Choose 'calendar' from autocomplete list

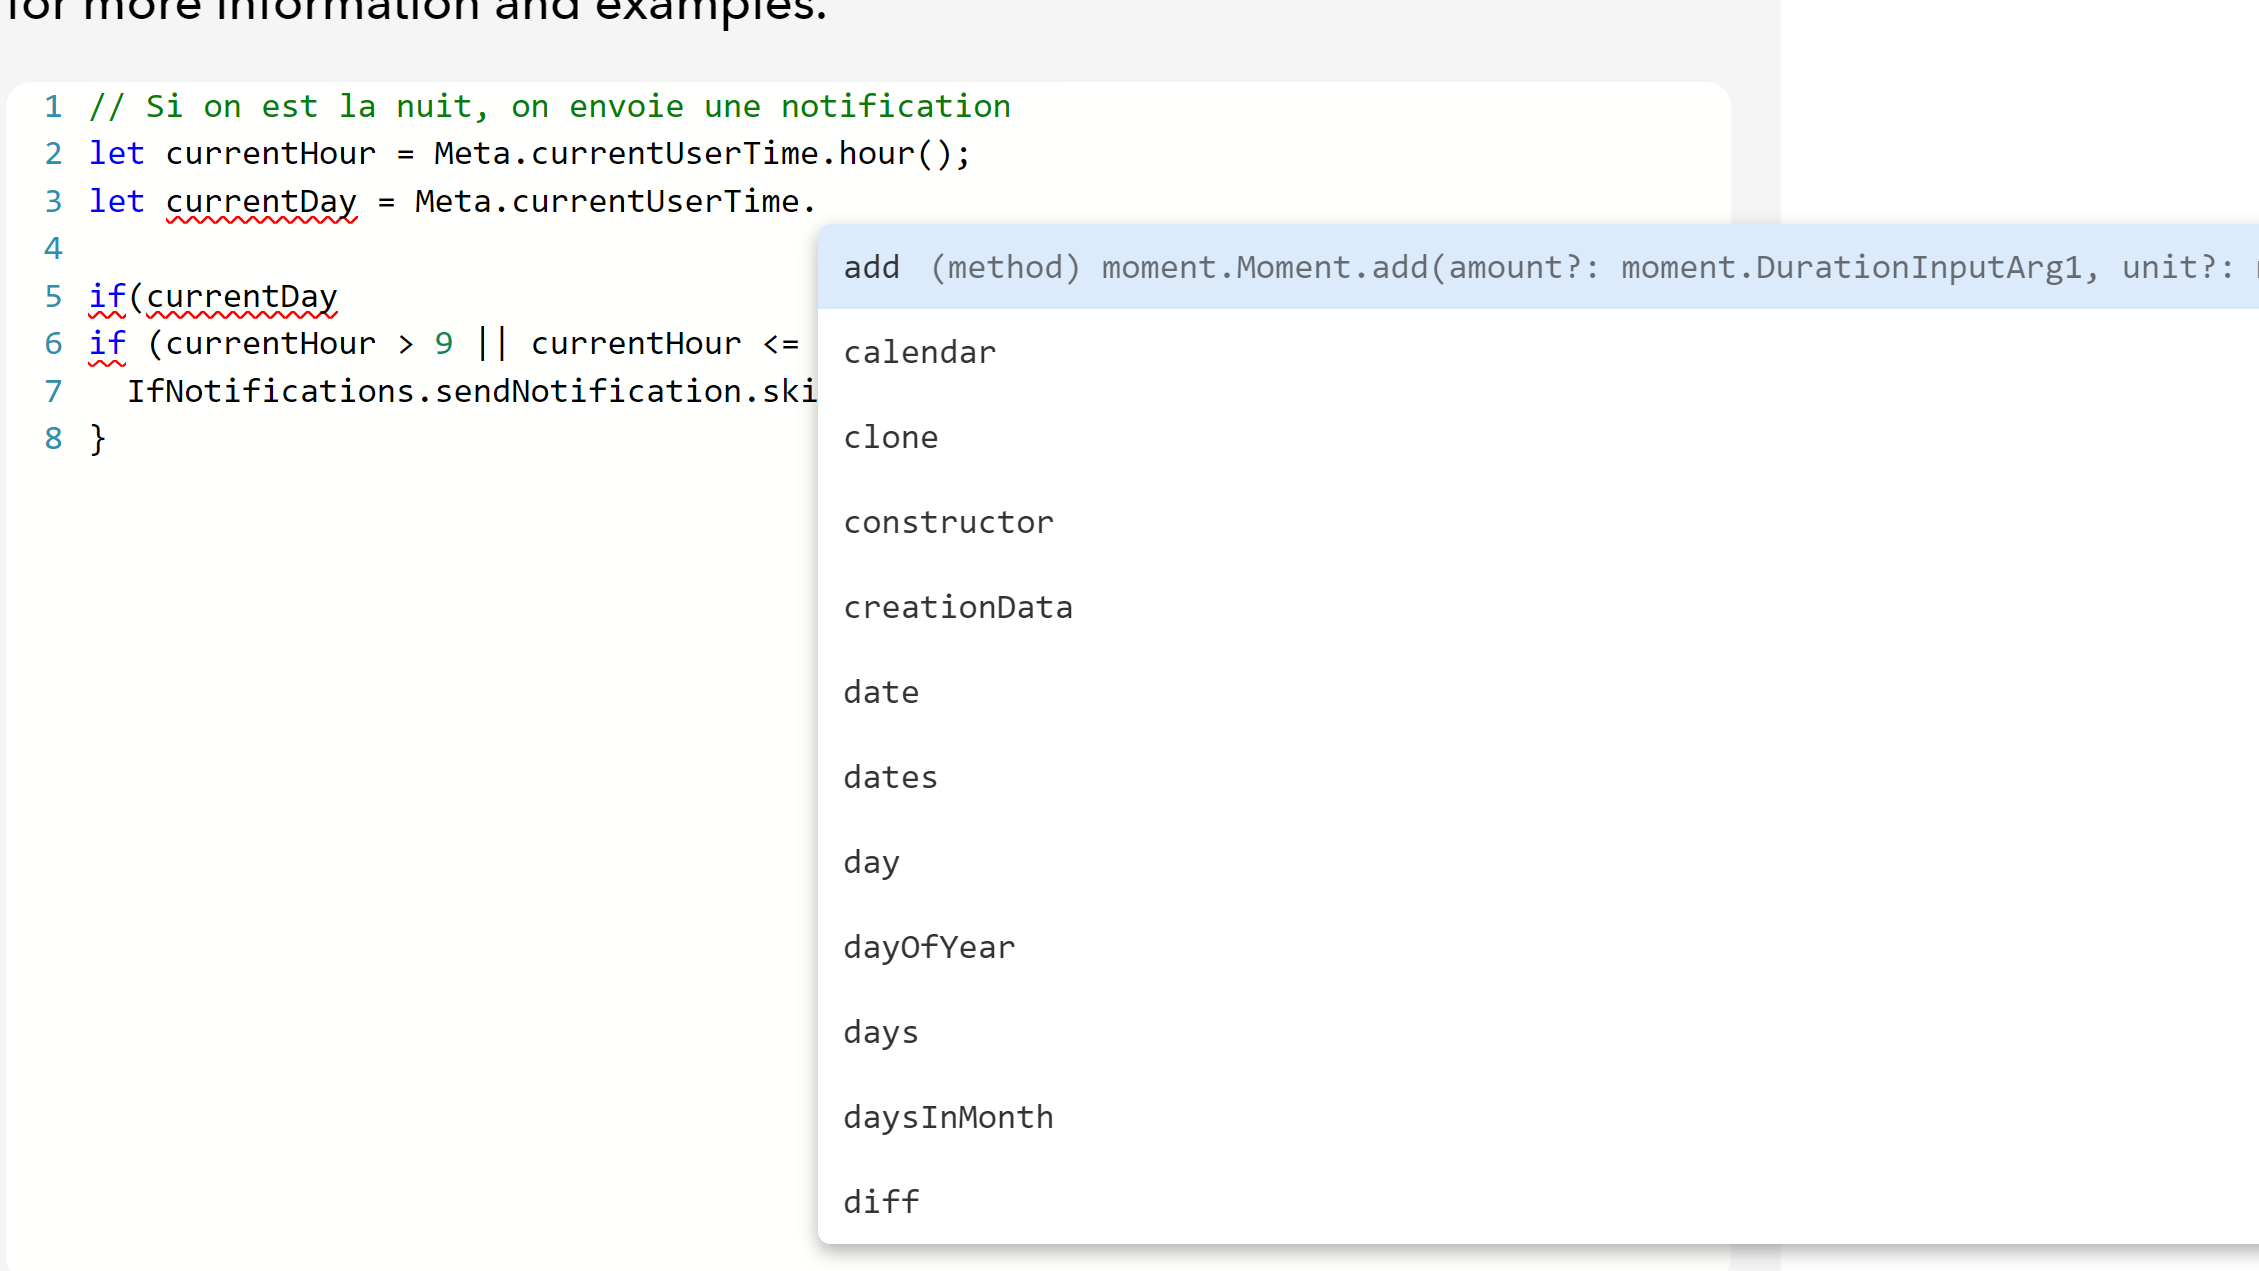tap(919, 352)
